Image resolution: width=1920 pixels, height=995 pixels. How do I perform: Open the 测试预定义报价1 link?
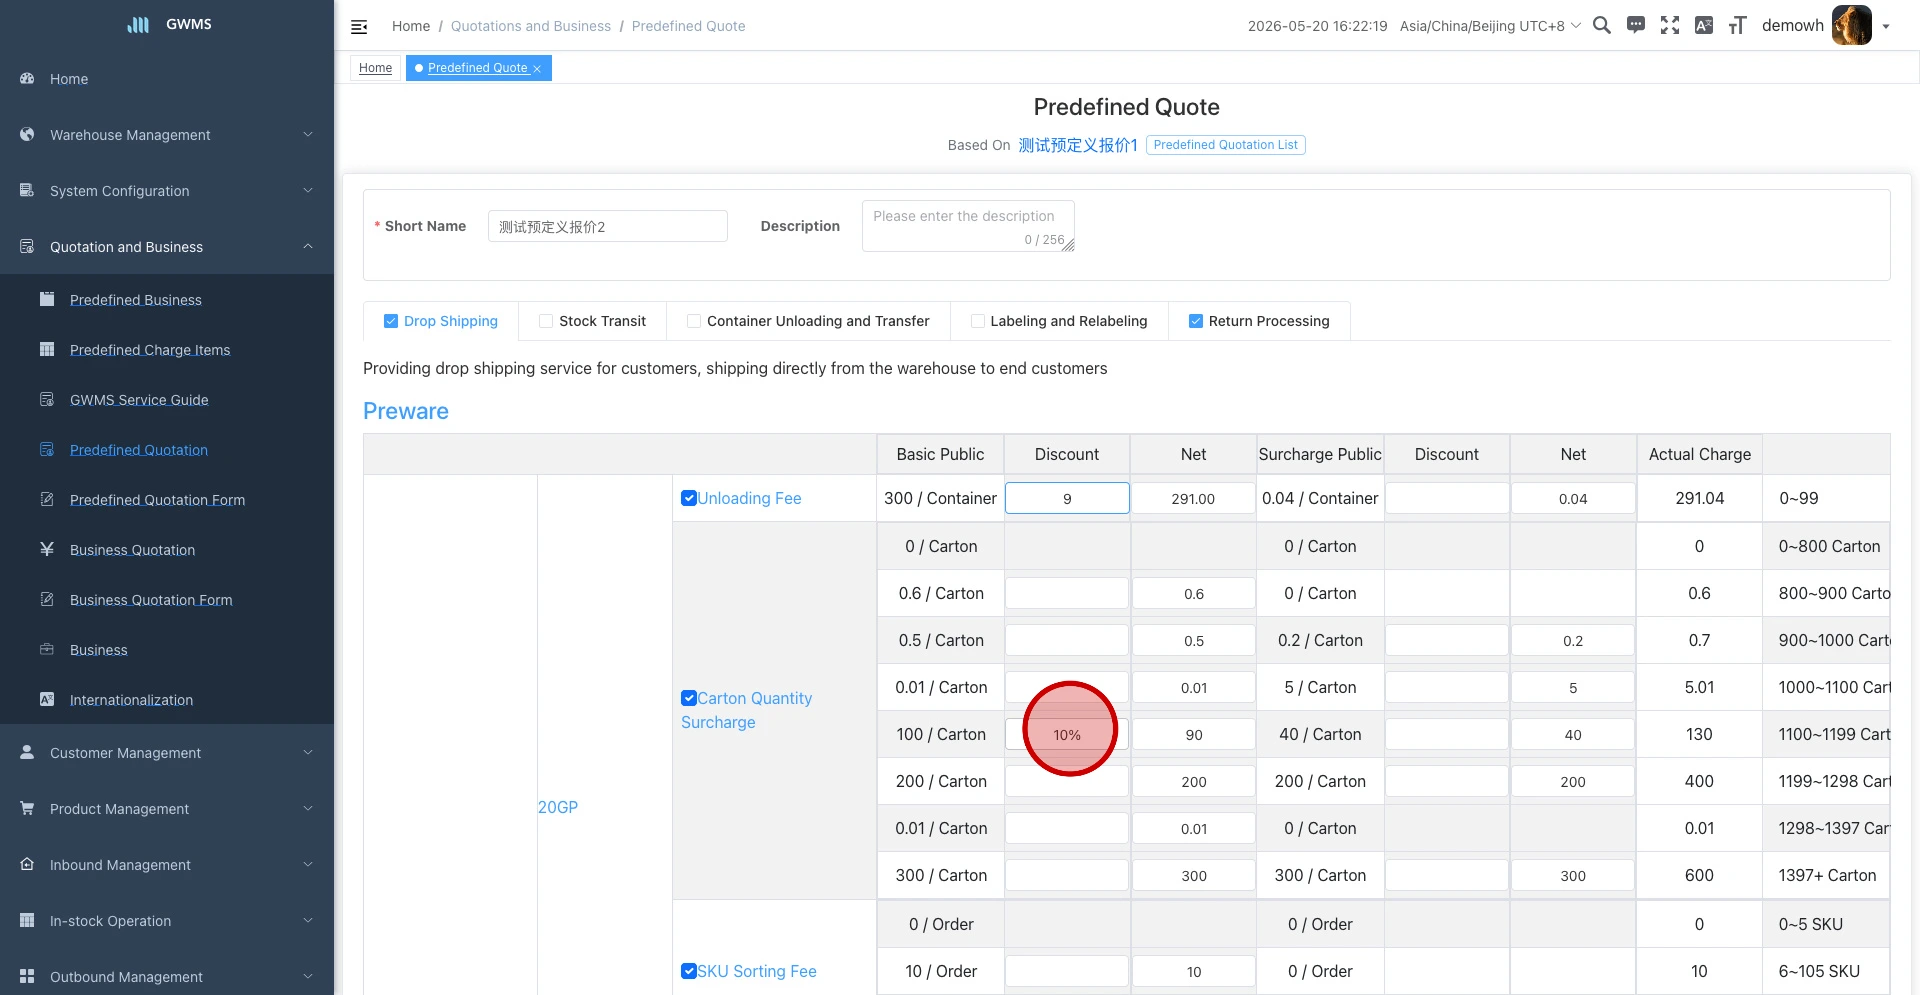pyautogui.click(x=1078, y=145)
